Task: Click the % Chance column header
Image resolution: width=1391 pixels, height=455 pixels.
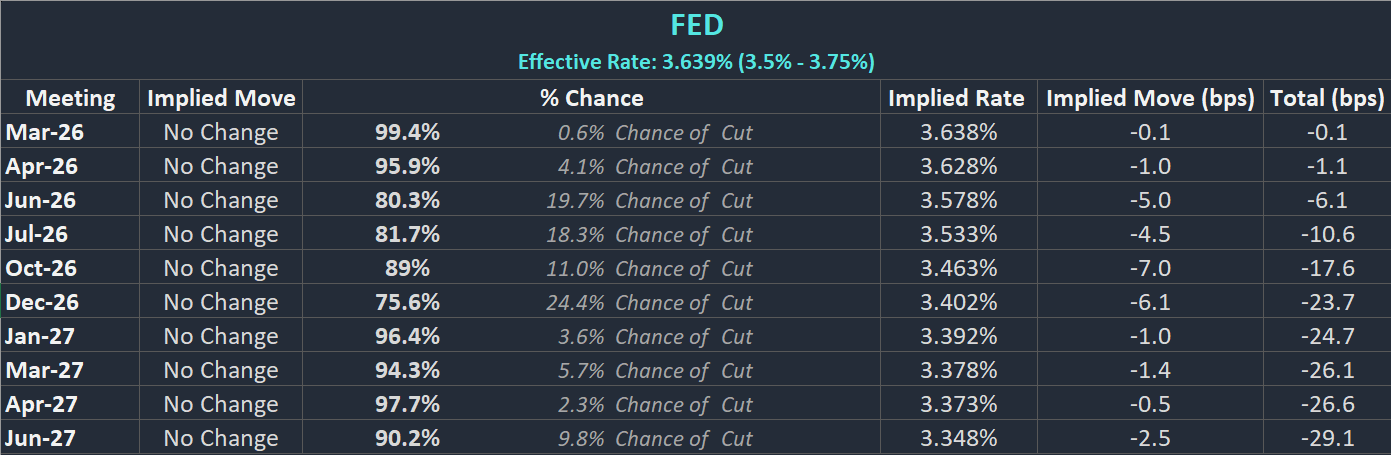Action: [591, 98]
